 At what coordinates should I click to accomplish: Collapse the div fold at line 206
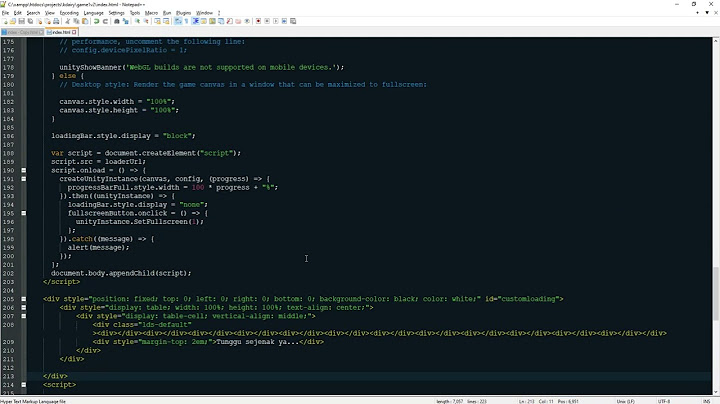click(x=23, y=308)
